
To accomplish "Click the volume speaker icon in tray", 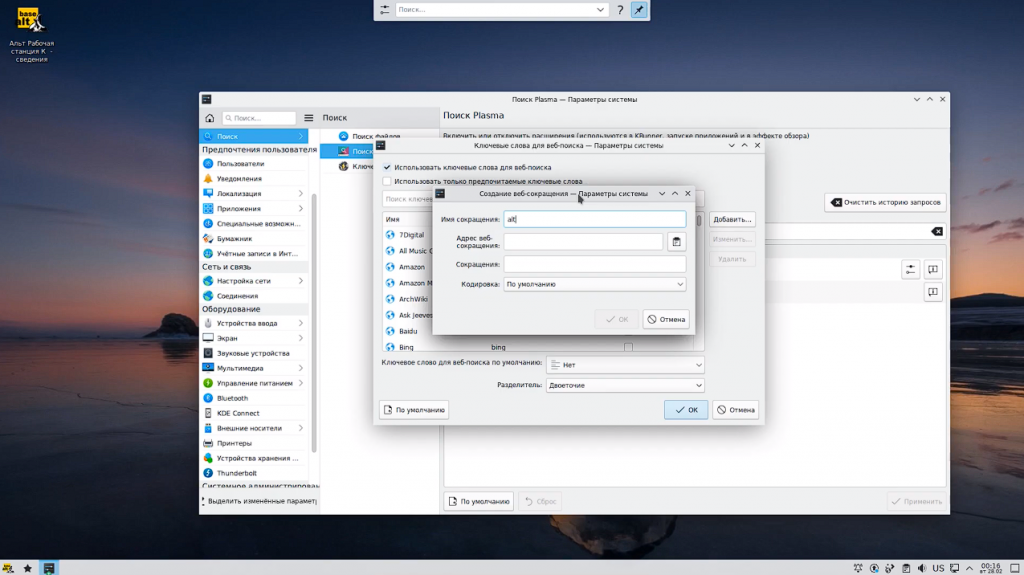I will [921, 568].
